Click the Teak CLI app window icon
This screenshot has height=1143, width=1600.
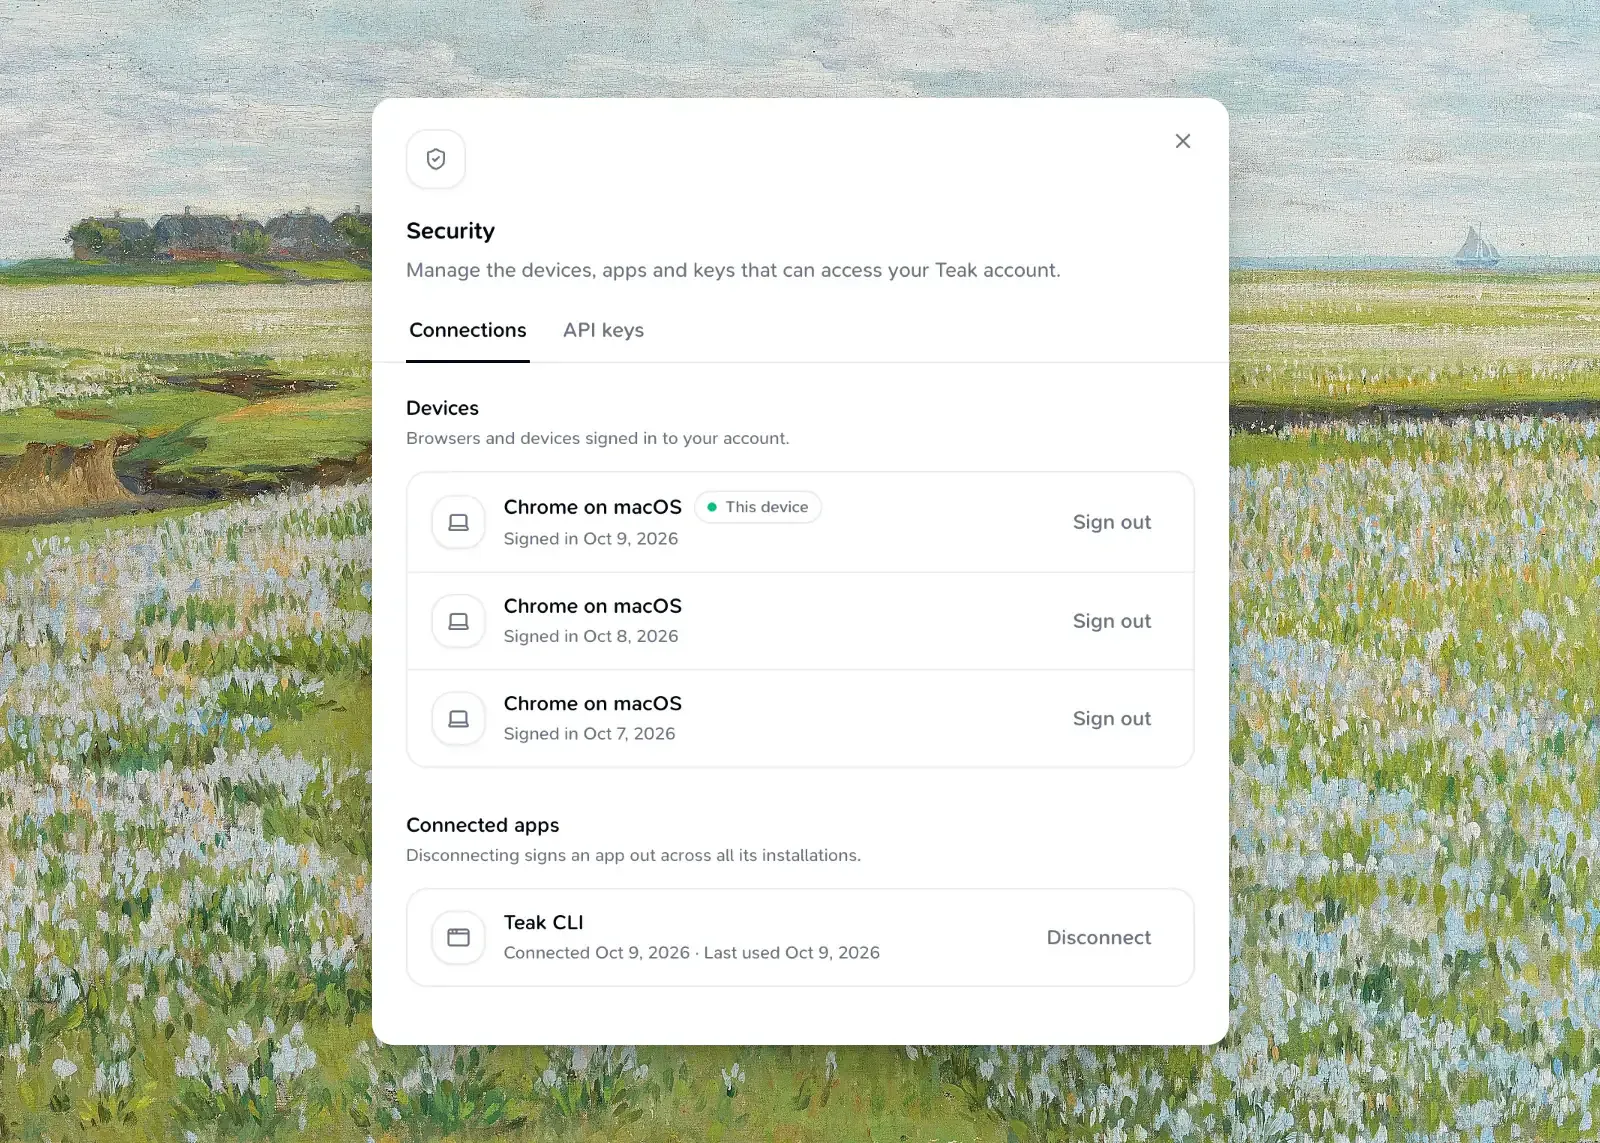458,937
